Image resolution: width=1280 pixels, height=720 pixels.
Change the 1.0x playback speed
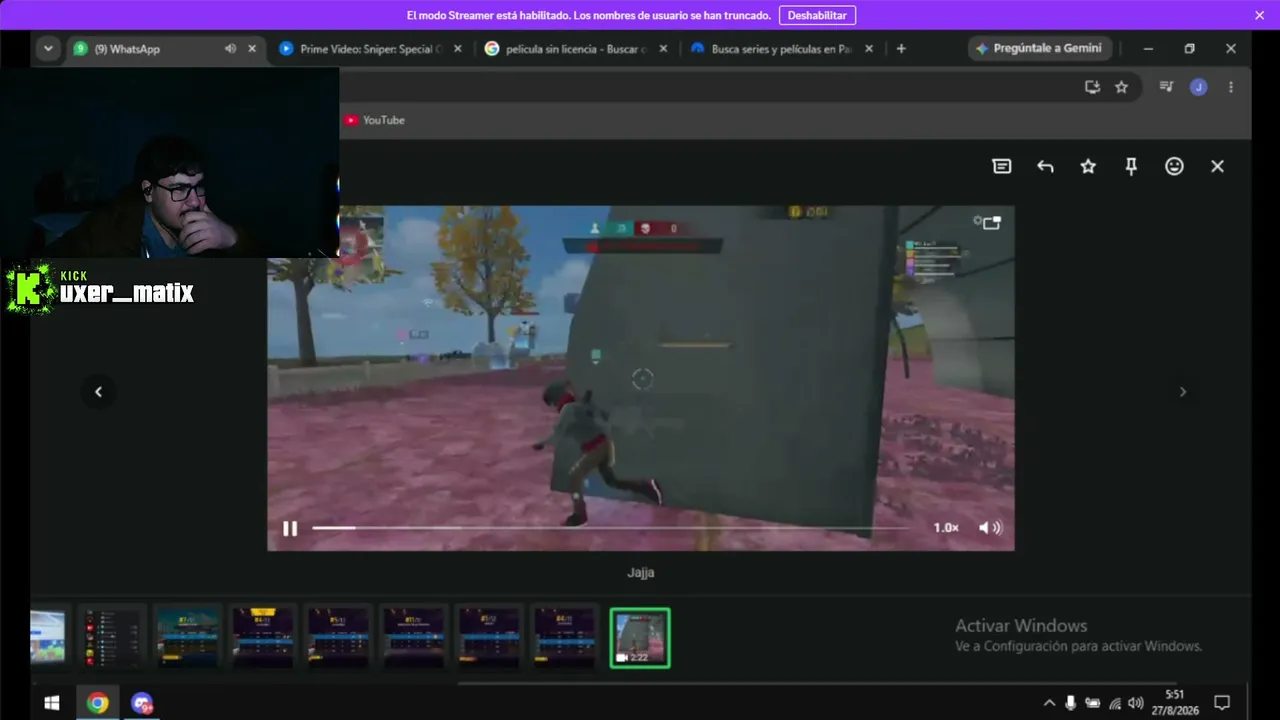click(946, 528)
